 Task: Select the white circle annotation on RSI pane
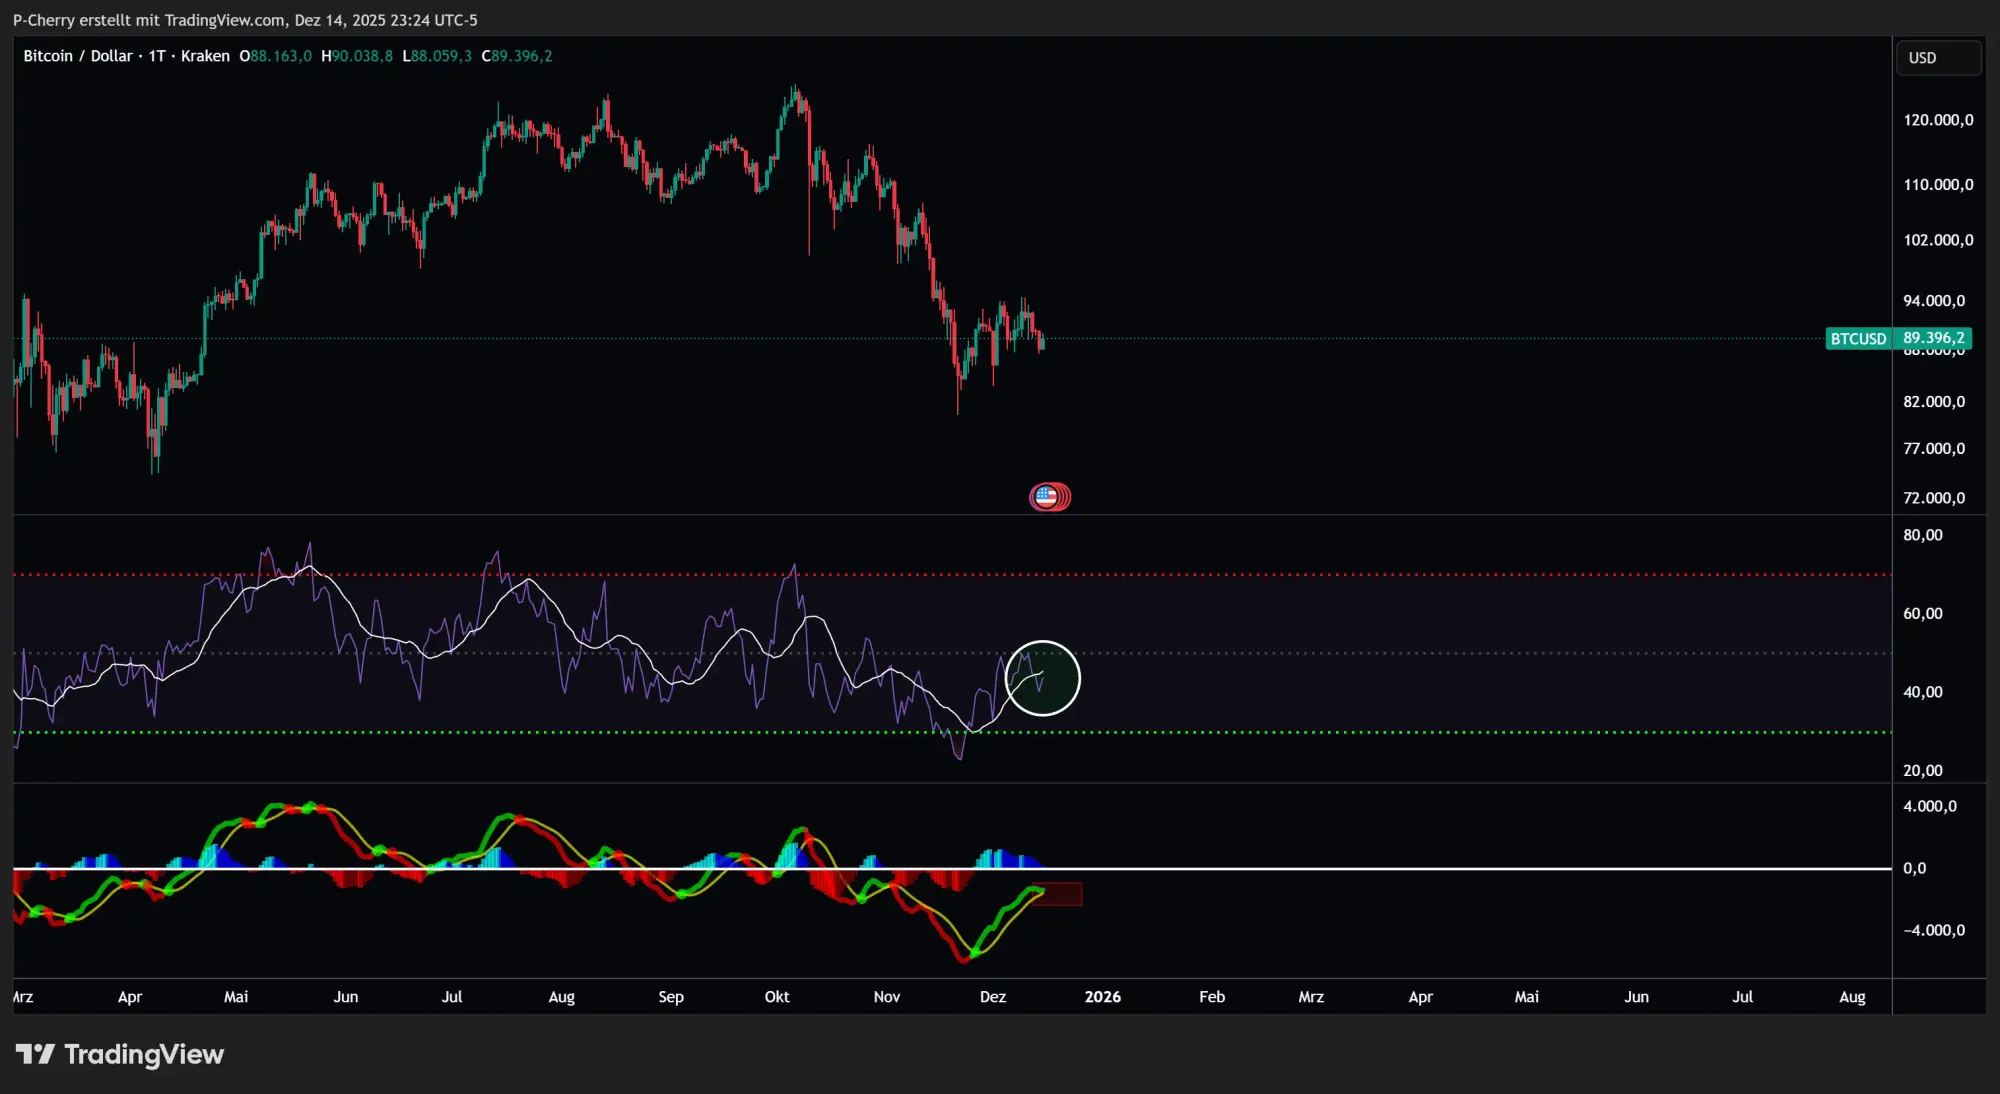pos(1043,678)
